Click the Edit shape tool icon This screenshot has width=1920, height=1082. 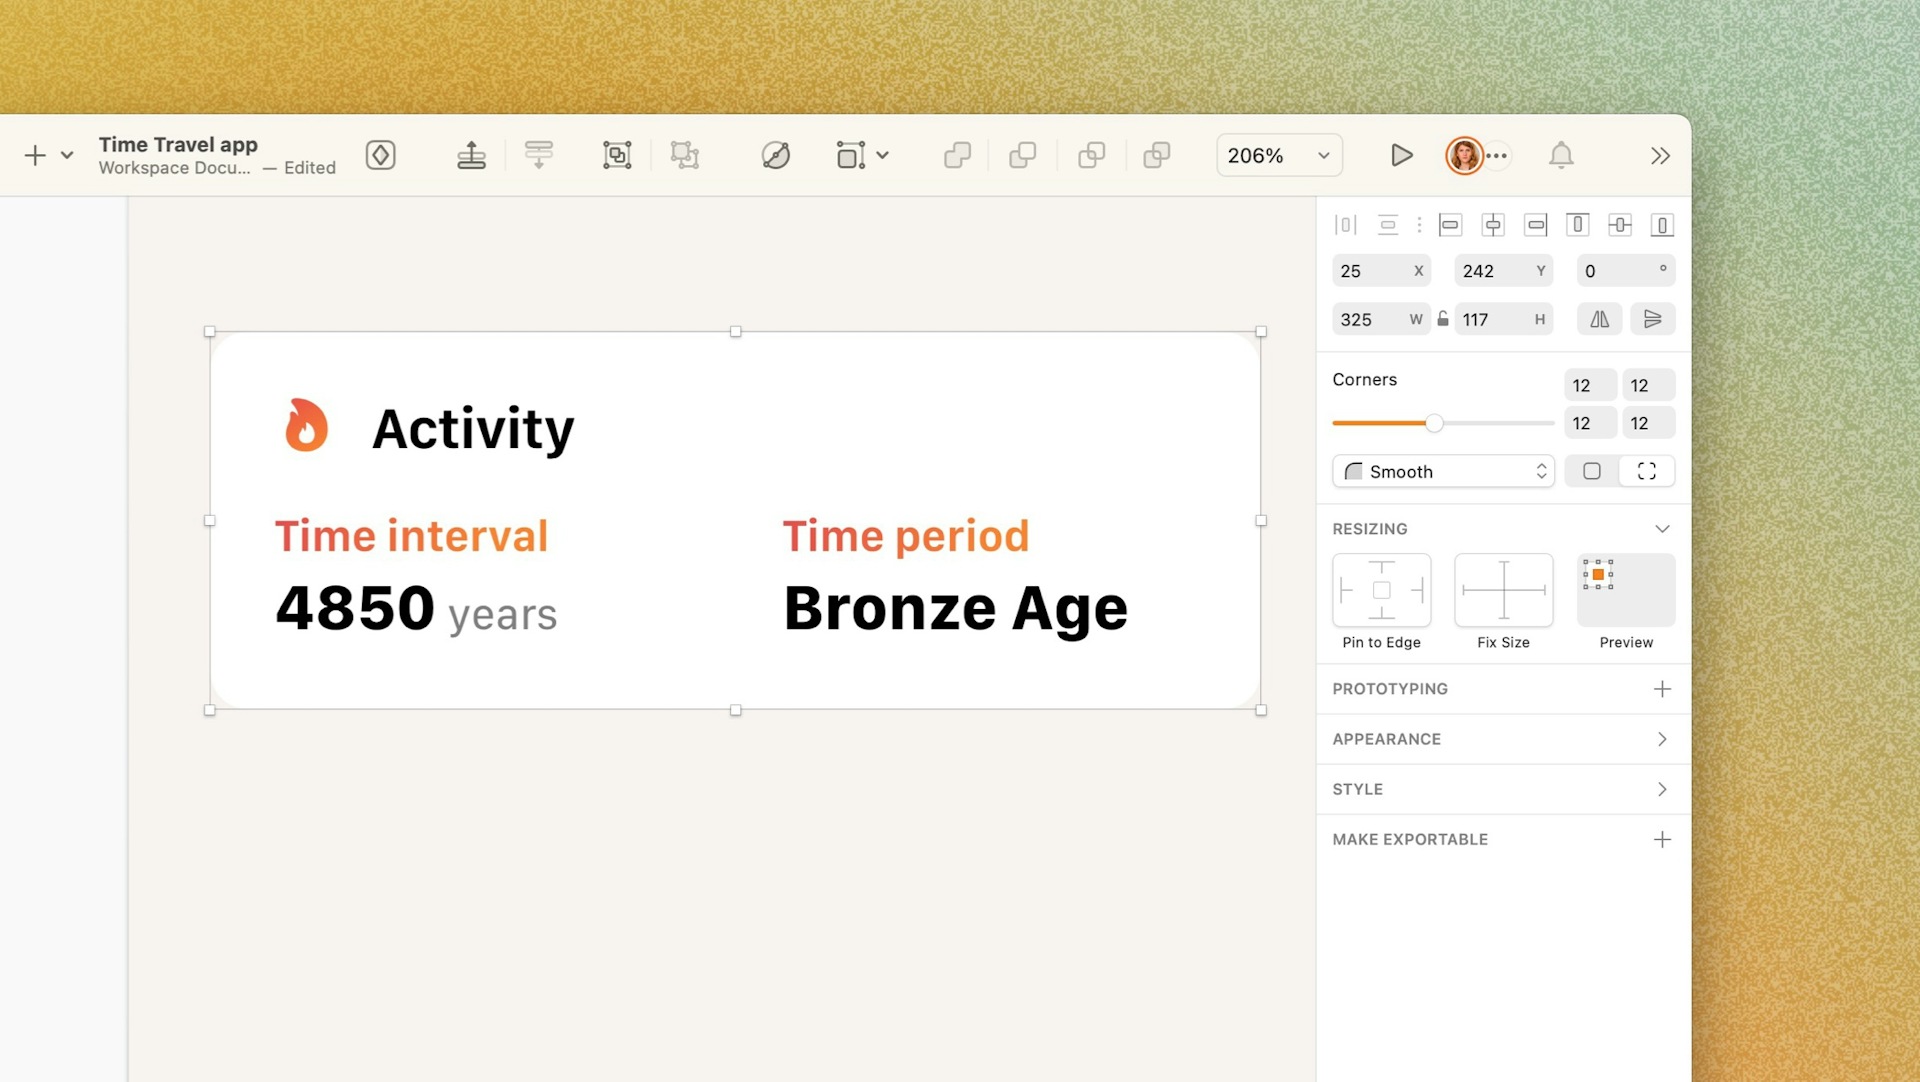click(x=776, y=155)
